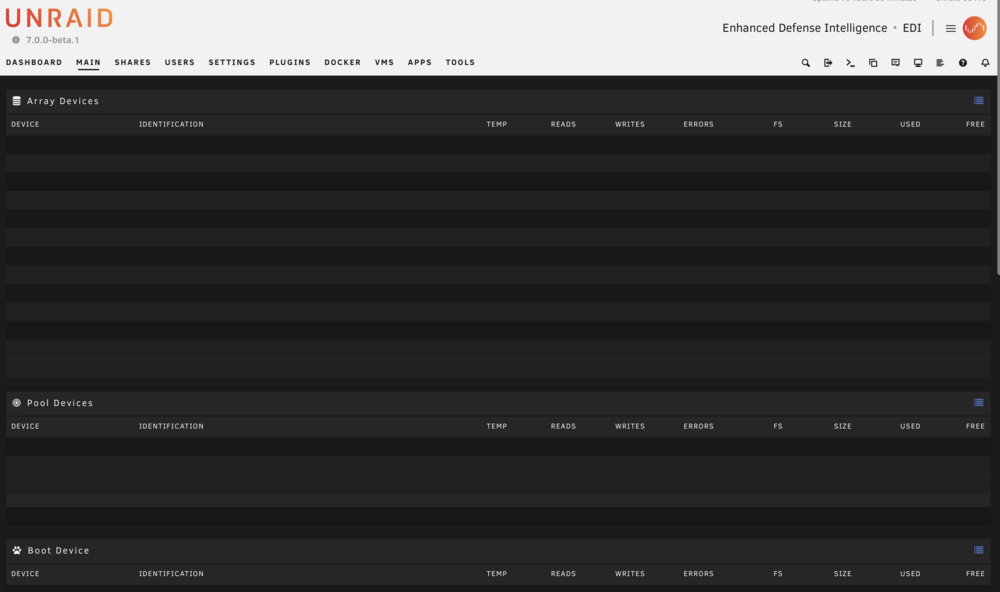Switch to the Users tab
The image size is (1000, 592).
tap(180, 63)
